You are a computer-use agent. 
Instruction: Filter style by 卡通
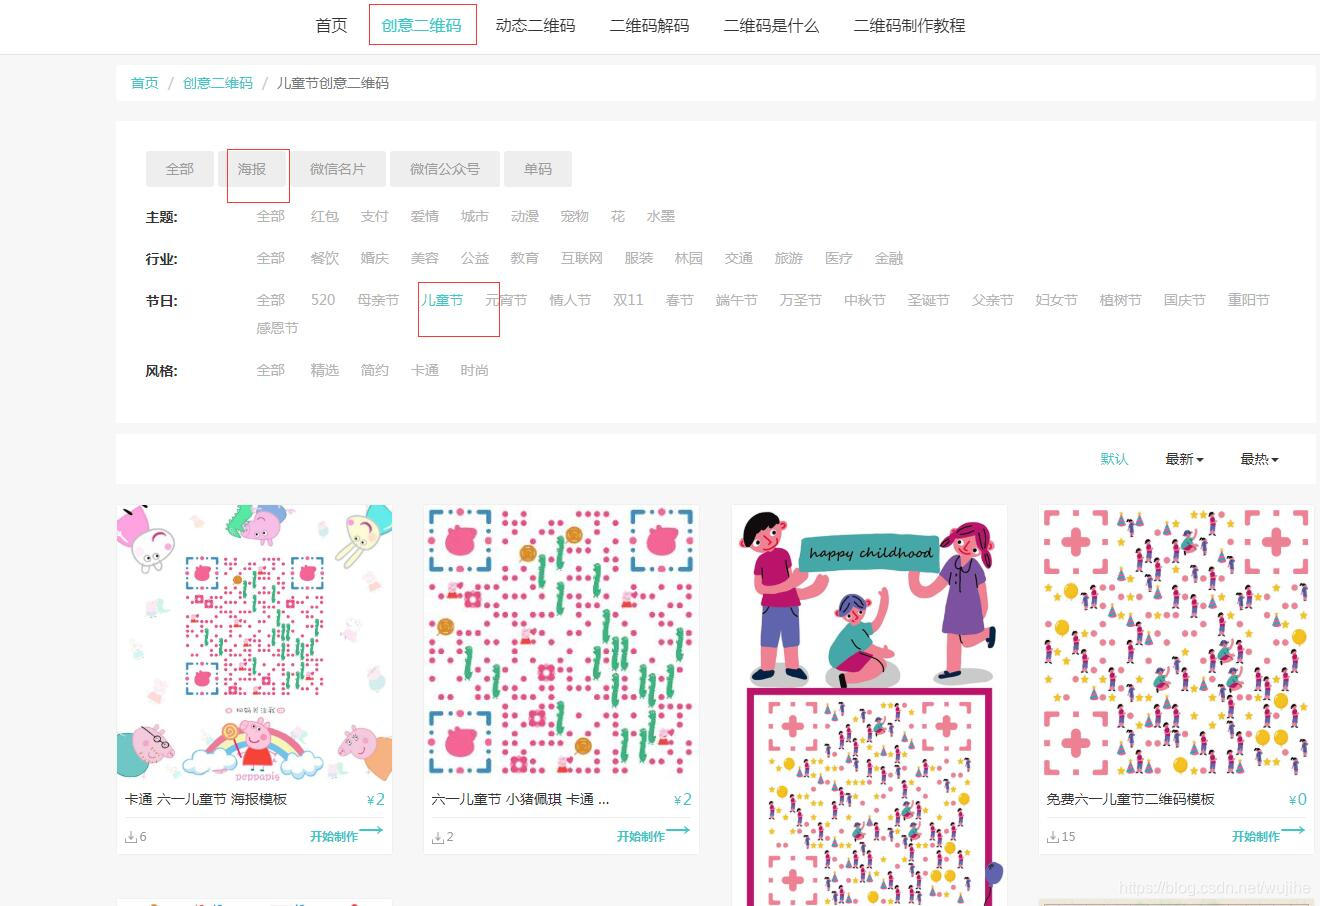pos(425,370)
